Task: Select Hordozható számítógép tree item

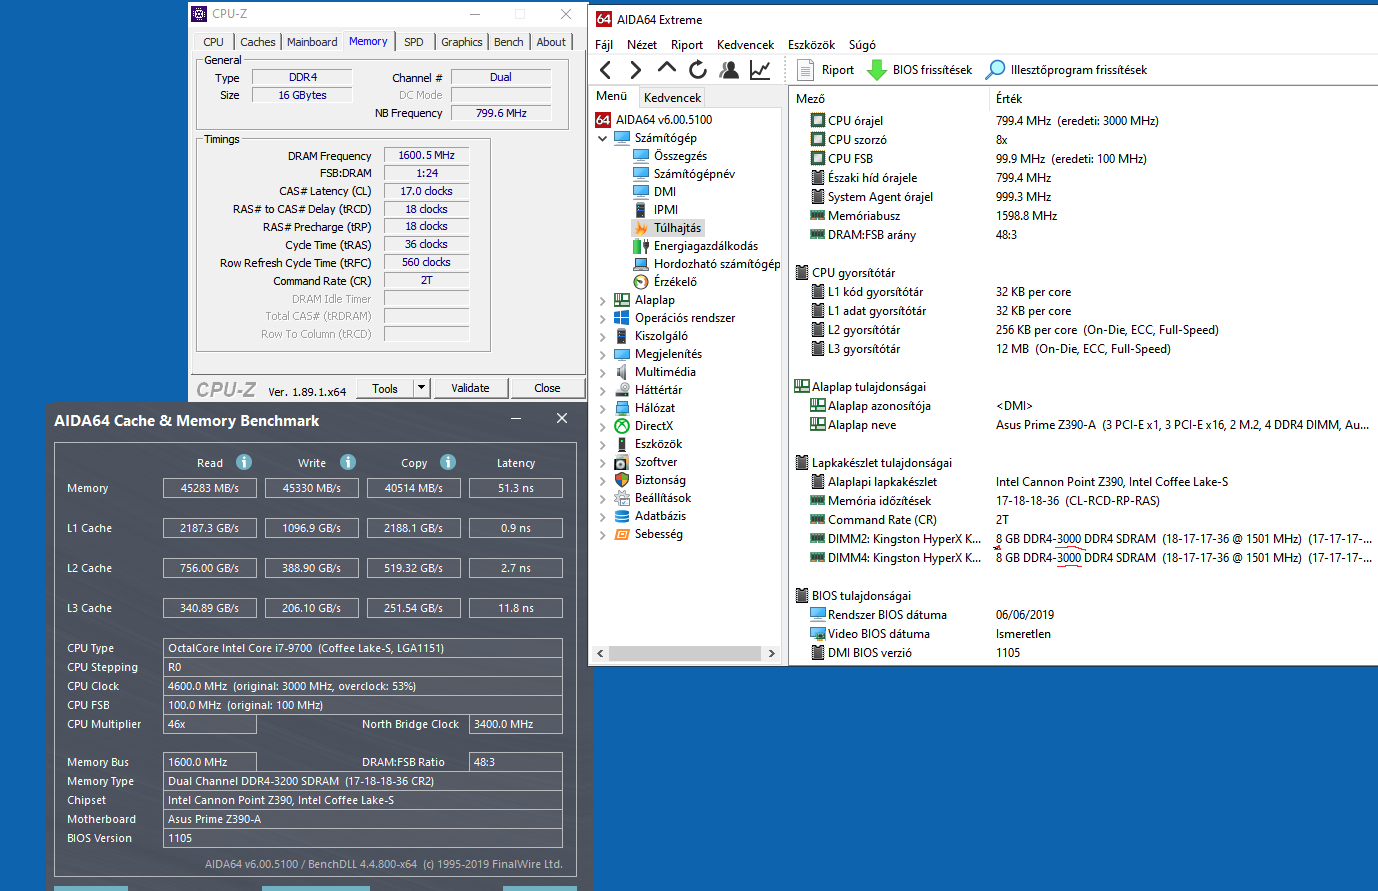Action: (717, 264)
